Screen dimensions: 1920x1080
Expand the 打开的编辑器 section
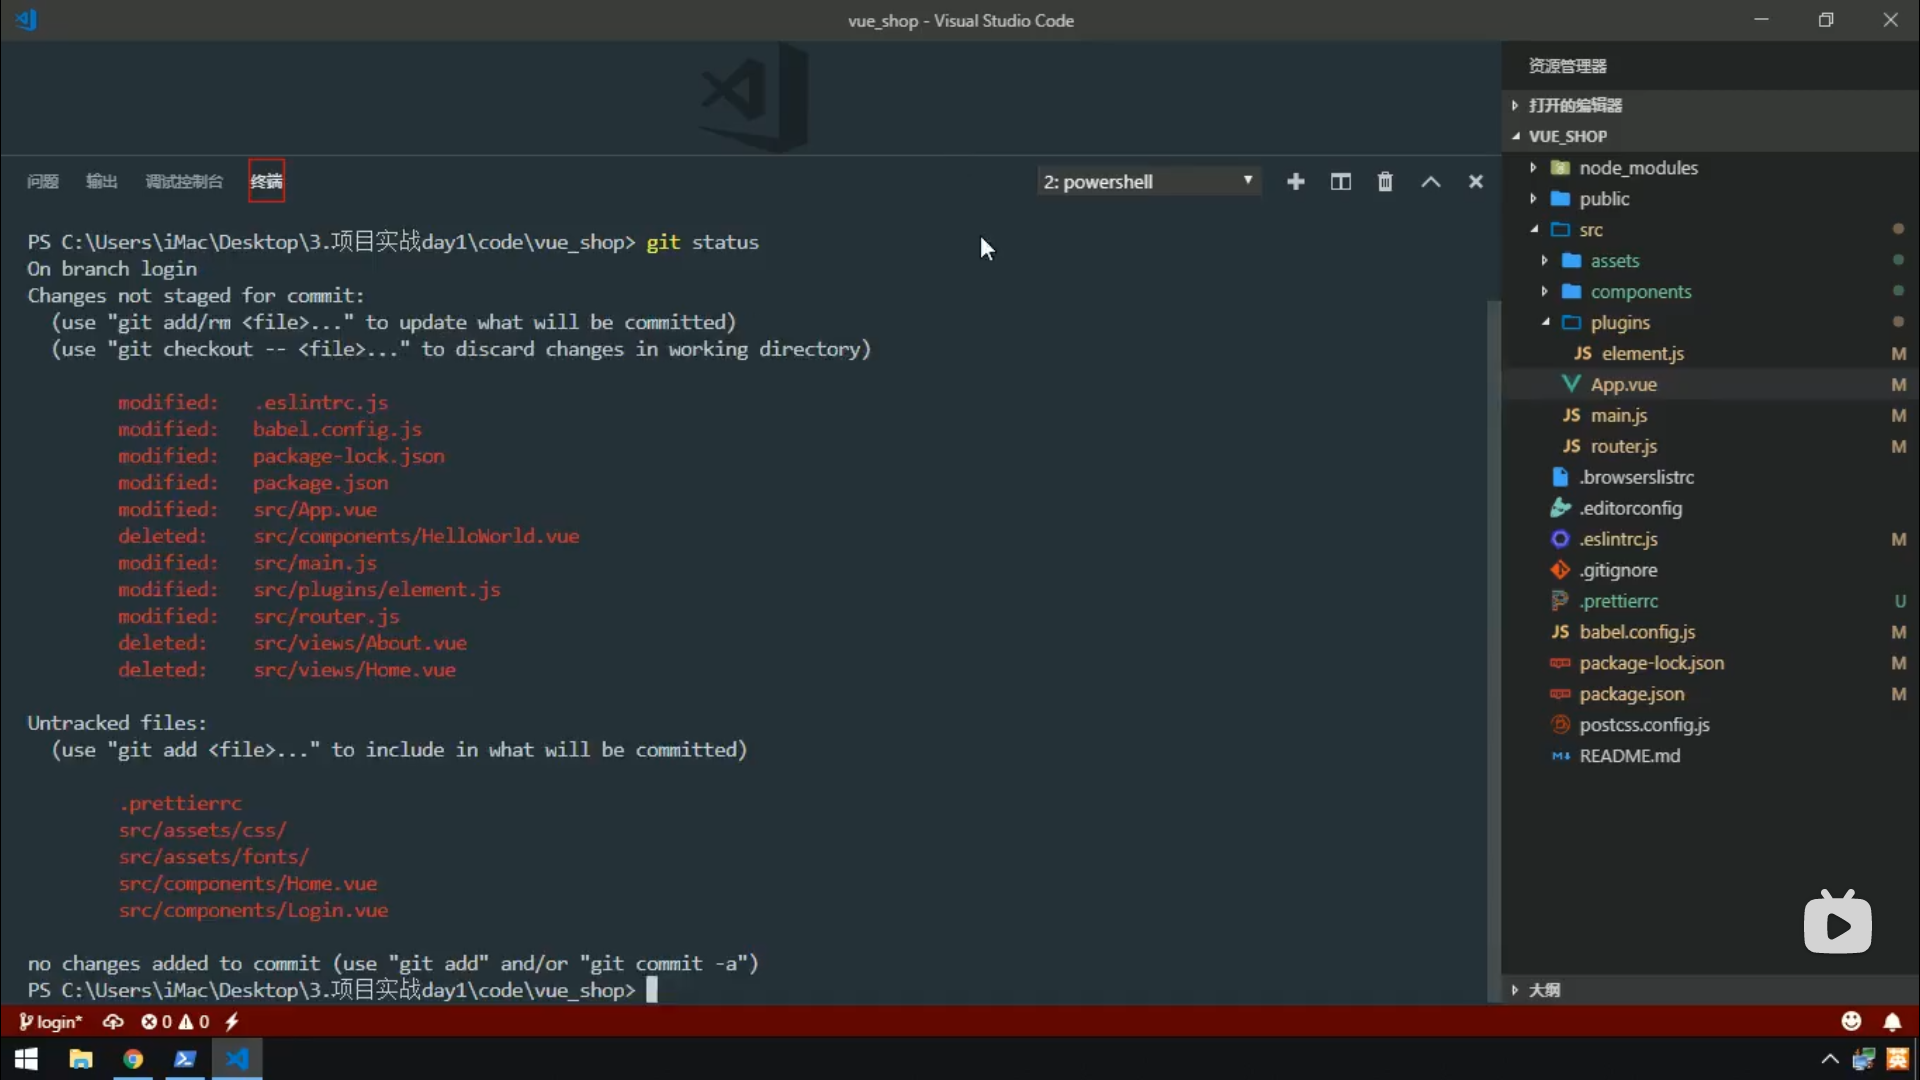tap(1710, 105)
